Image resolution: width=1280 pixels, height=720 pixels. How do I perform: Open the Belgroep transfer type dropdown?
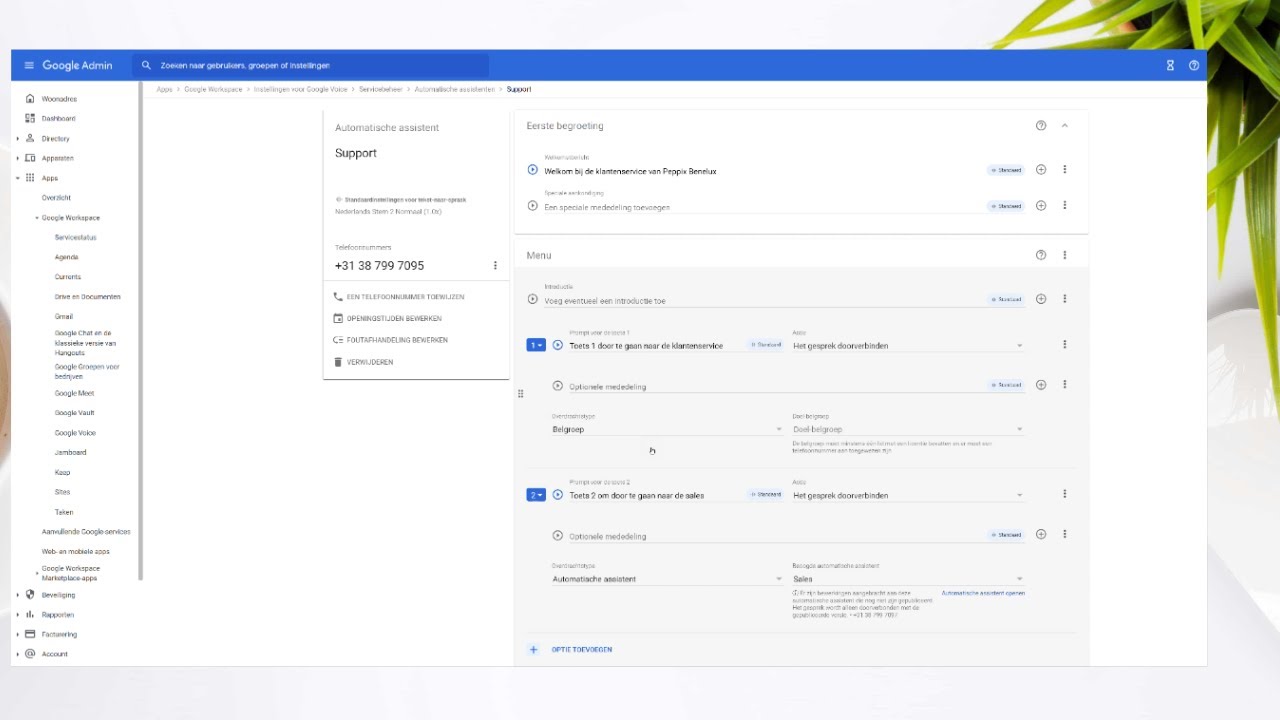(x=667, y=429)
